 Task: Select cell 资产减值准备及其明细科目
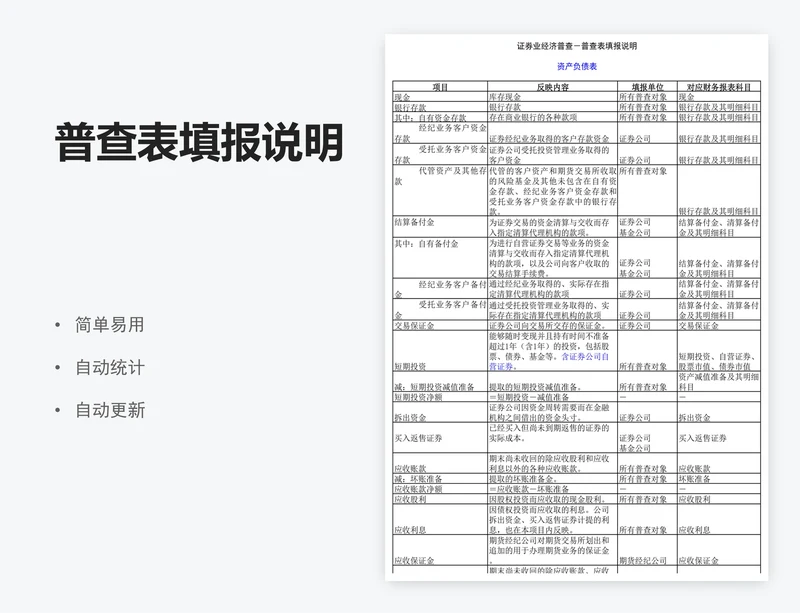719,382
